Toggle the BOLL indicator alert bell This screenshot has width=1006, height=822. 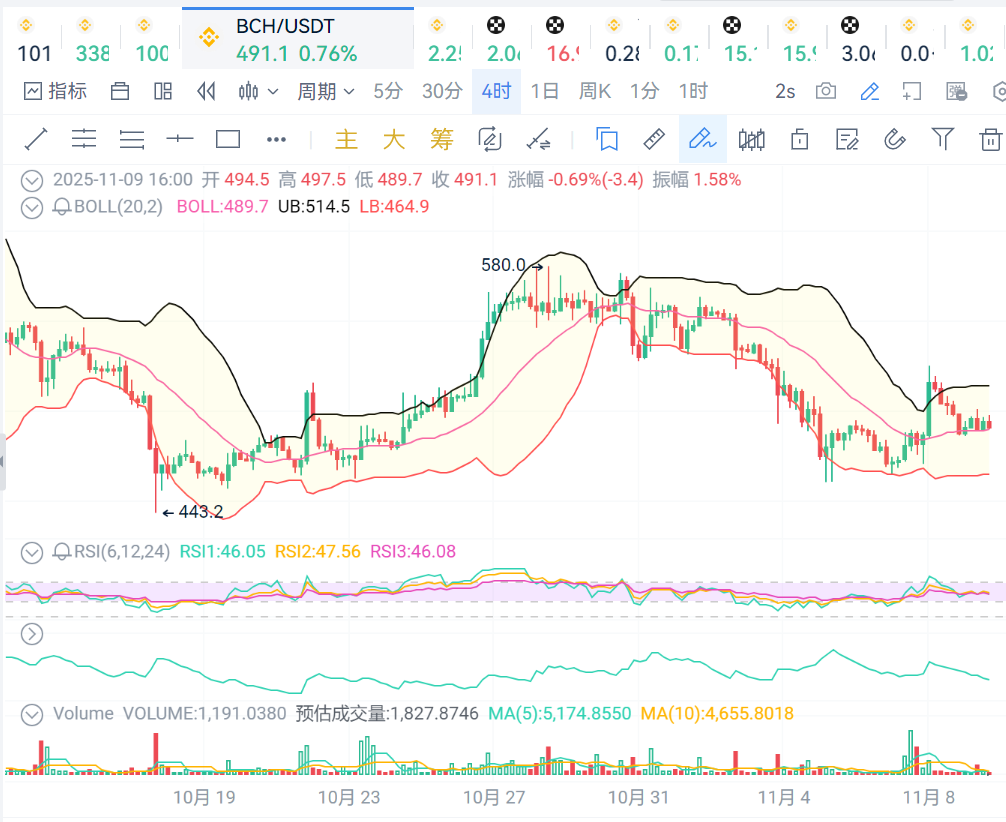(x=62, y=207)
